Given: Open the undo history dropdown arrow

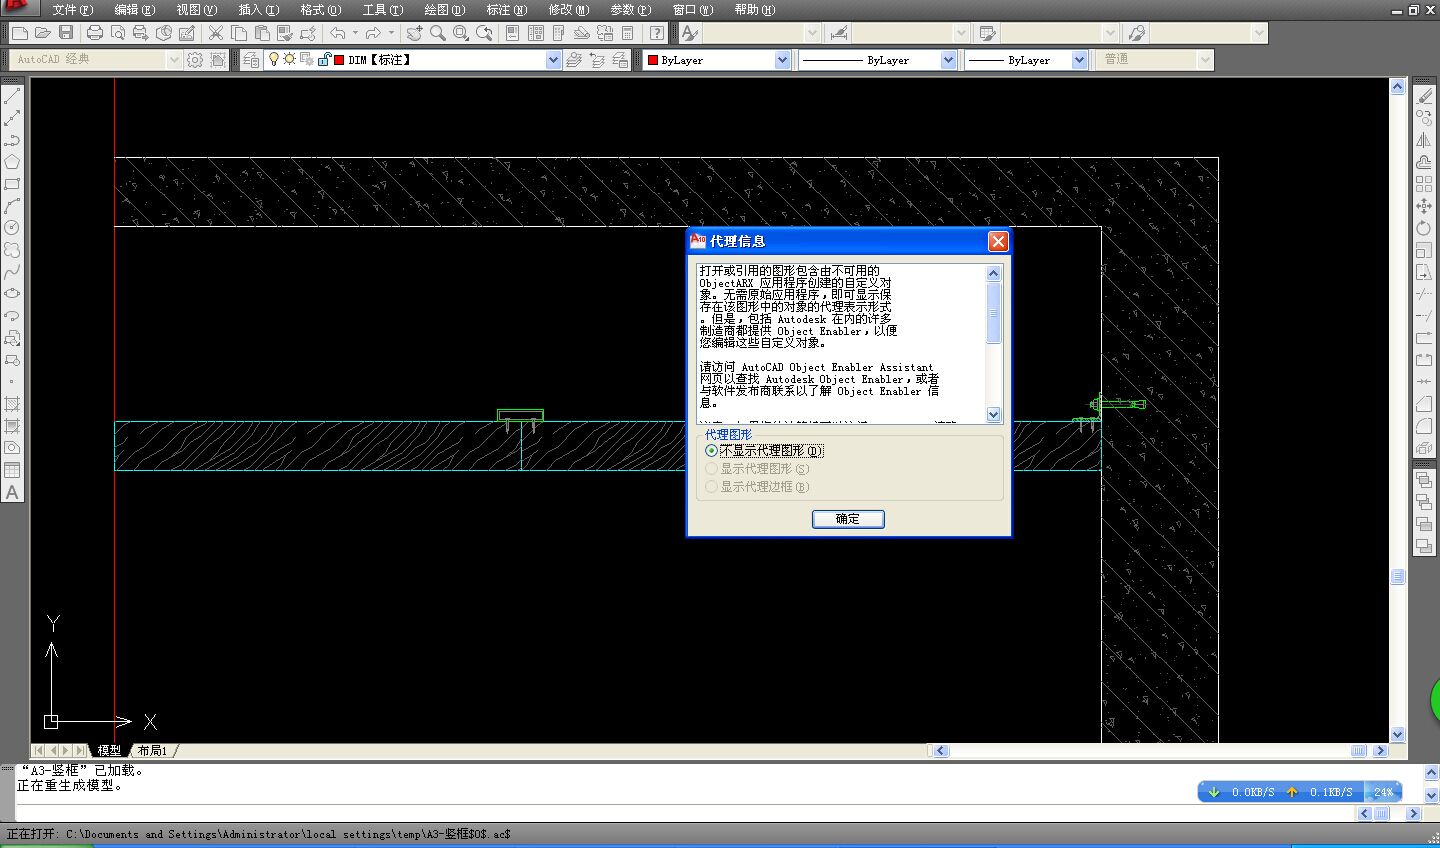Looking at the screenshot, I should click(355, 33).
